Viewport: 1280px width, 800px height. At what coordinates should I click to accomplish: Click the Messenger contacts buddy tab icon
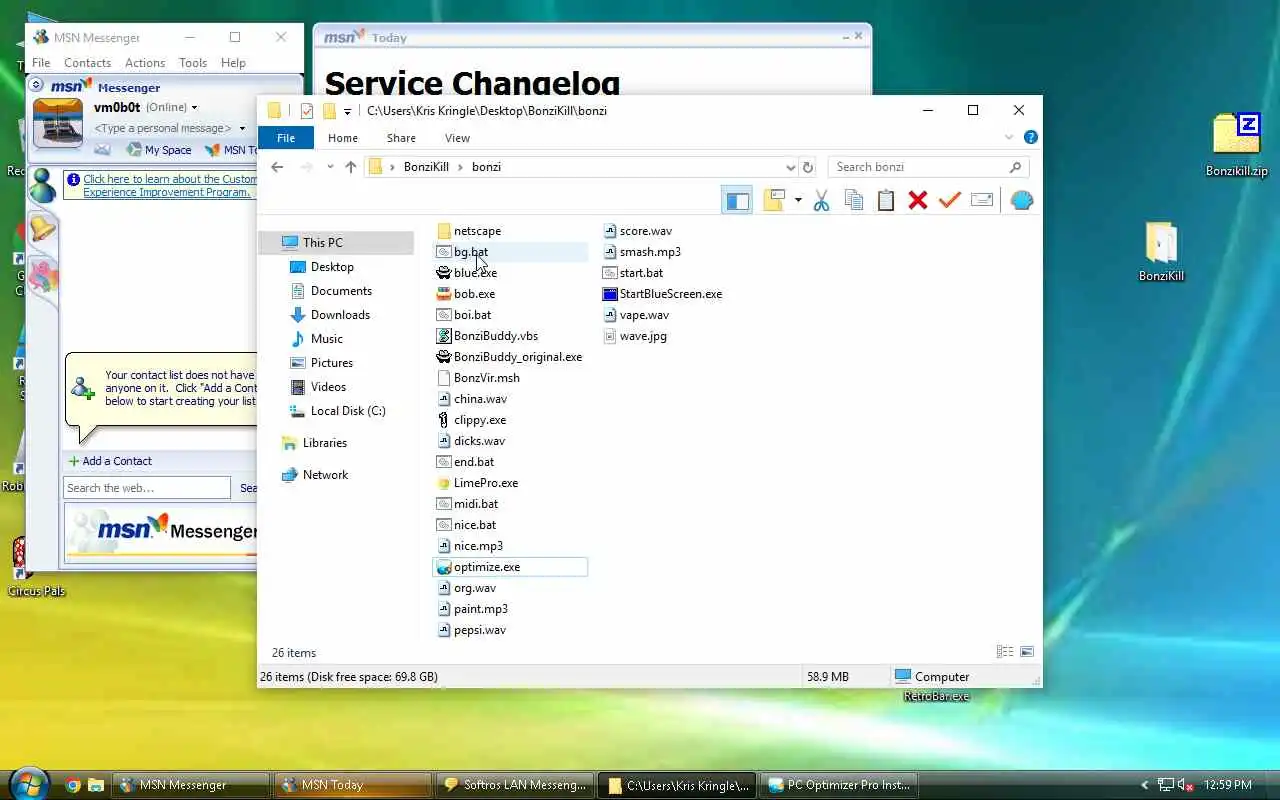(42, 186)
